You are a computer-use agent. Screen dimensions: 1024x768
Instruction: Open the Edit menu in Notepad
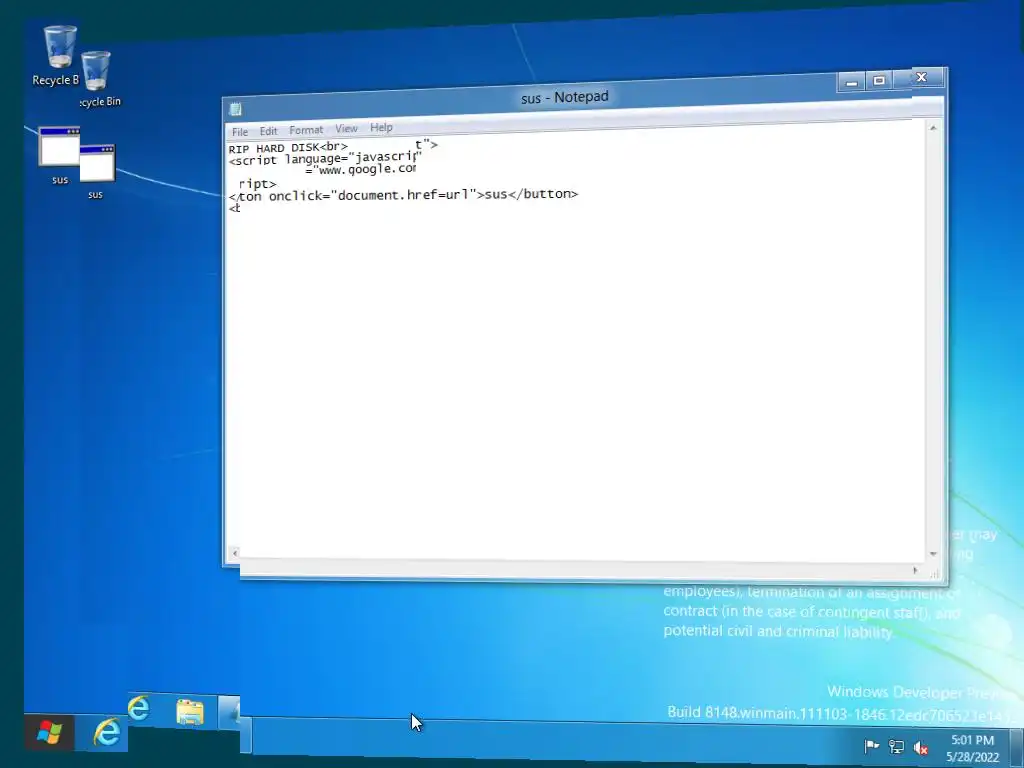pyautogui.click(x=268, y=131)
